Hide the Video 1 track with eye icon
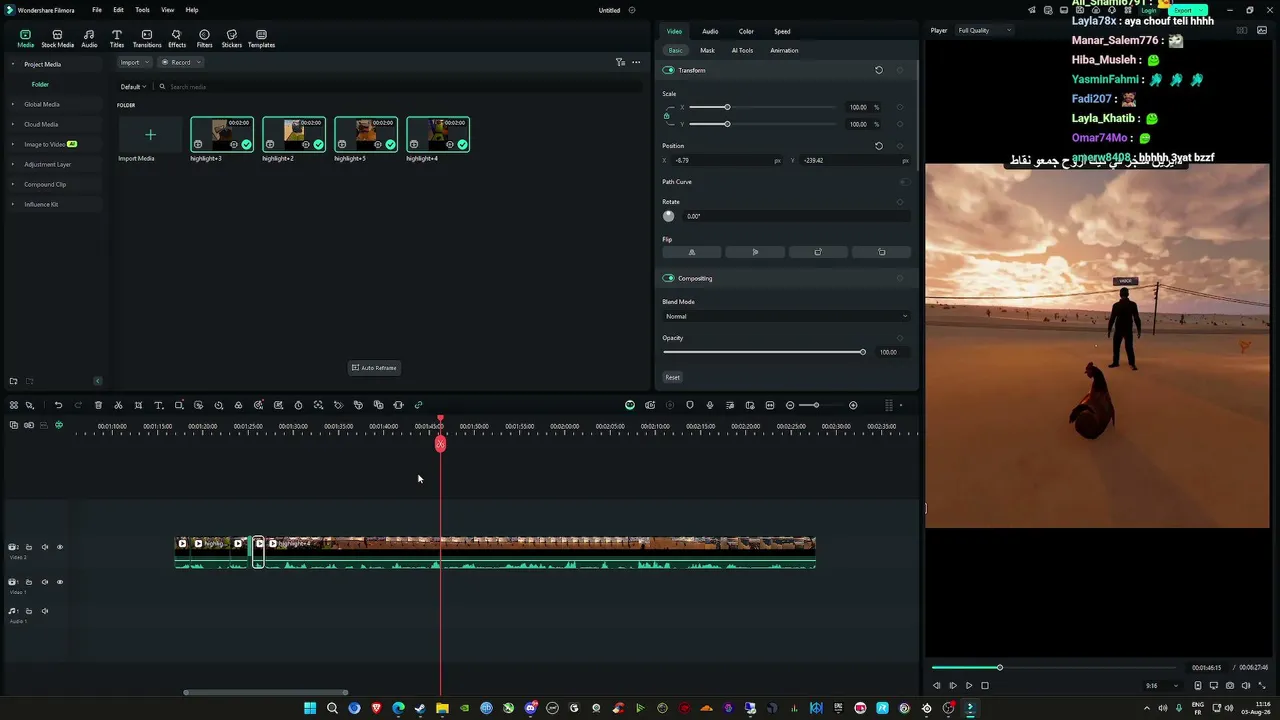This screenshot has width=1280, height=720. [60, 582]
